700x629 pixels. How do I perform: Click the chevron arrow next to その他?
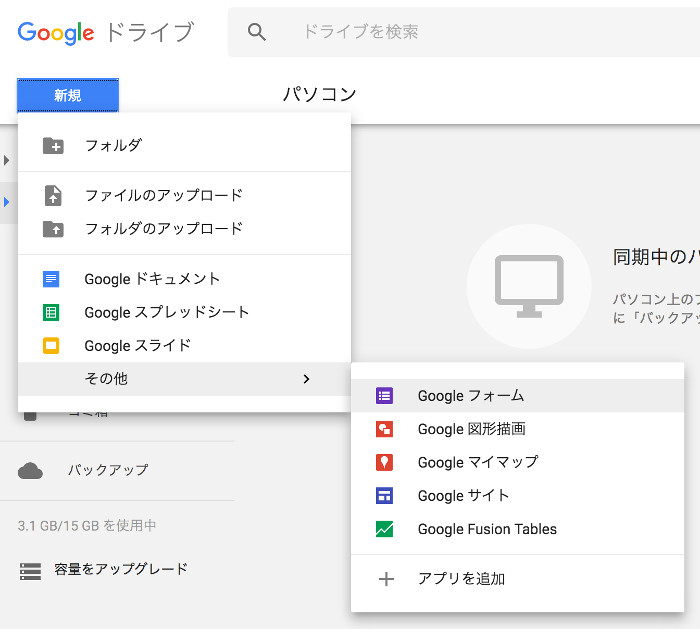click(x=306, y=379)
